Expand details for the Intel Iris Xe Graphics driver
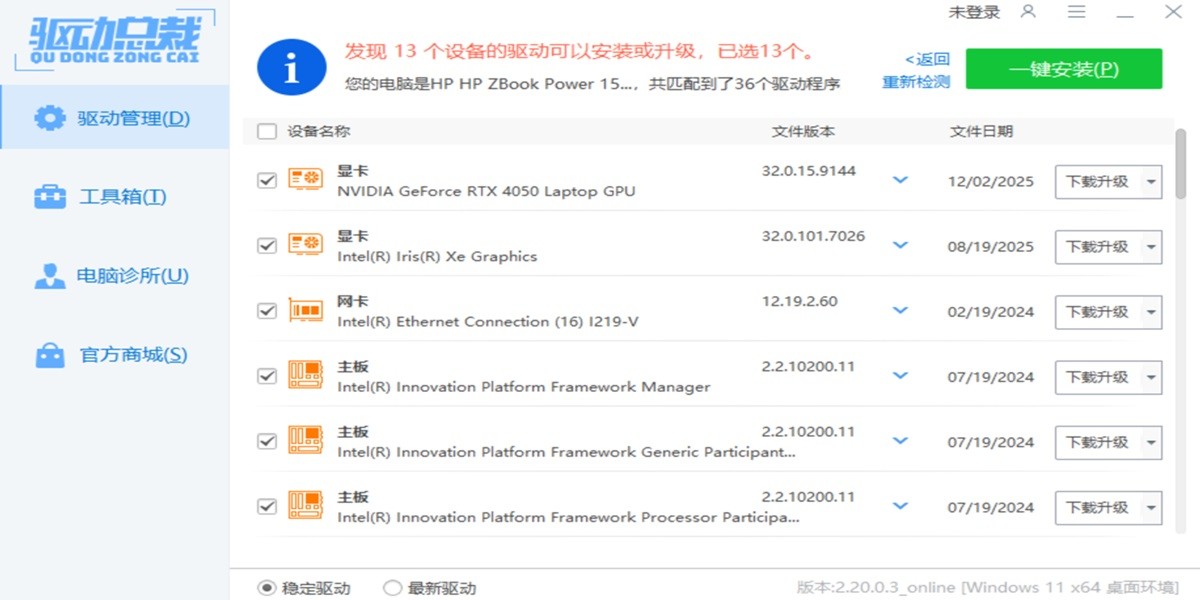The image size is (1200, 600). (899, 246)
